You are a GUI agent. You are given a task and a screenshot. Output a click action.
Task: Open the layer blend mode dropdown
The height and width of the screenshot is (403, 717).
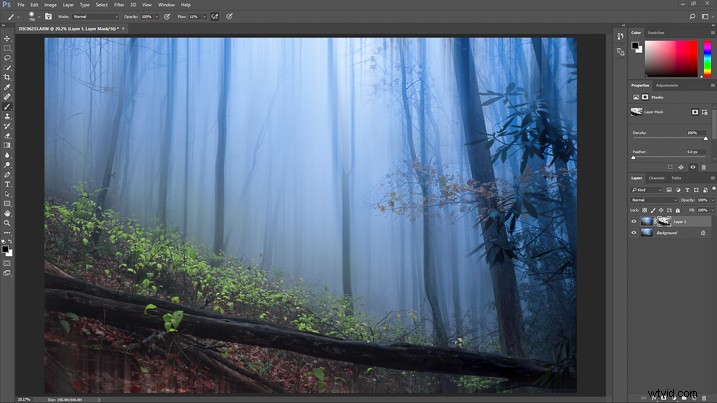[x=653, y=200]
